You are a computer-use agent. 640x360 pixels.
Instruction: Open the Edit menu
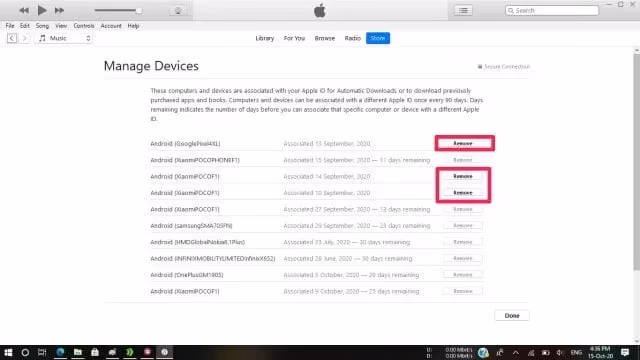point(25,26)
